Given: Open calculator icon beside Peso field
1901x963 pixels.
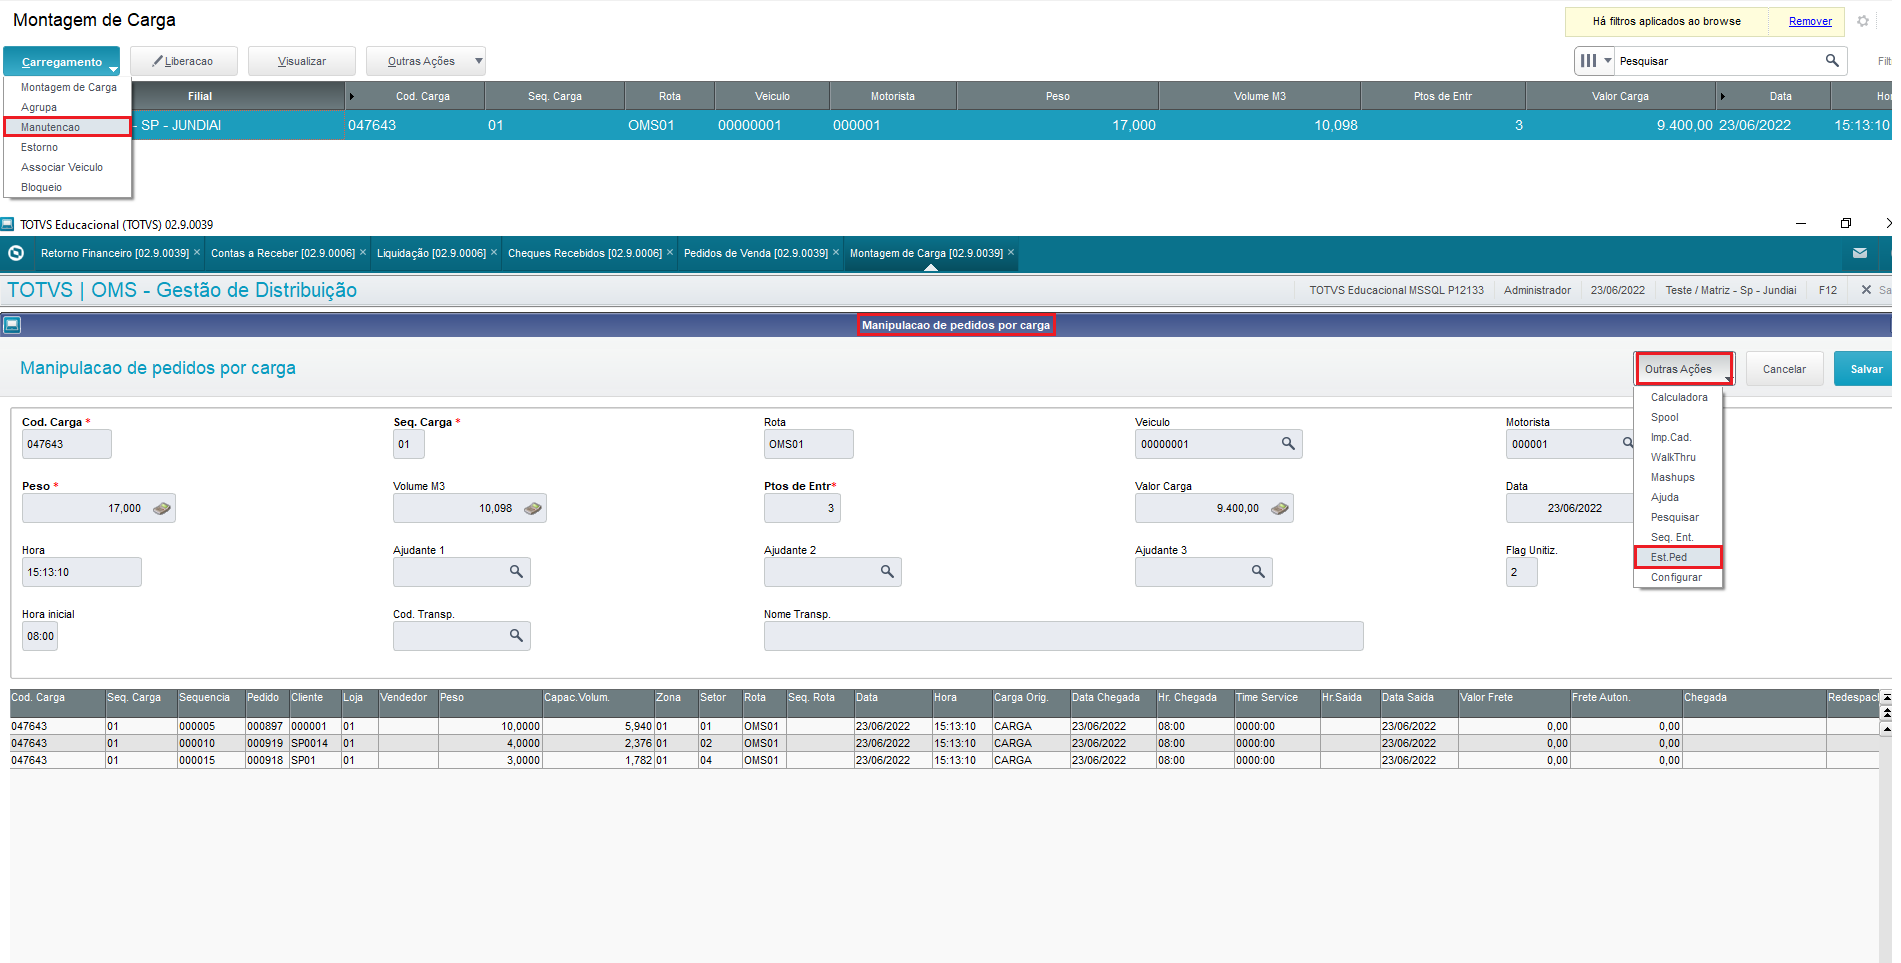Looking at the screenshot, I should pyautogui.click(x=161, y=508).
